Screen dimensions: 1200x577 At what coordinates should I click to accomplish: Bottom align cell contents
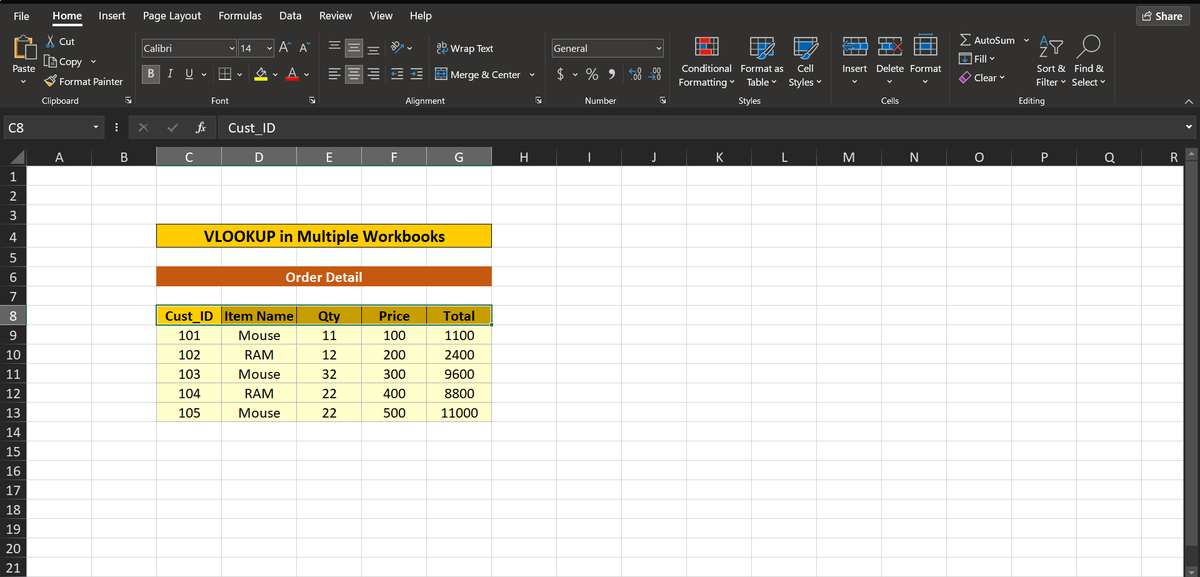tap(372, 48)
